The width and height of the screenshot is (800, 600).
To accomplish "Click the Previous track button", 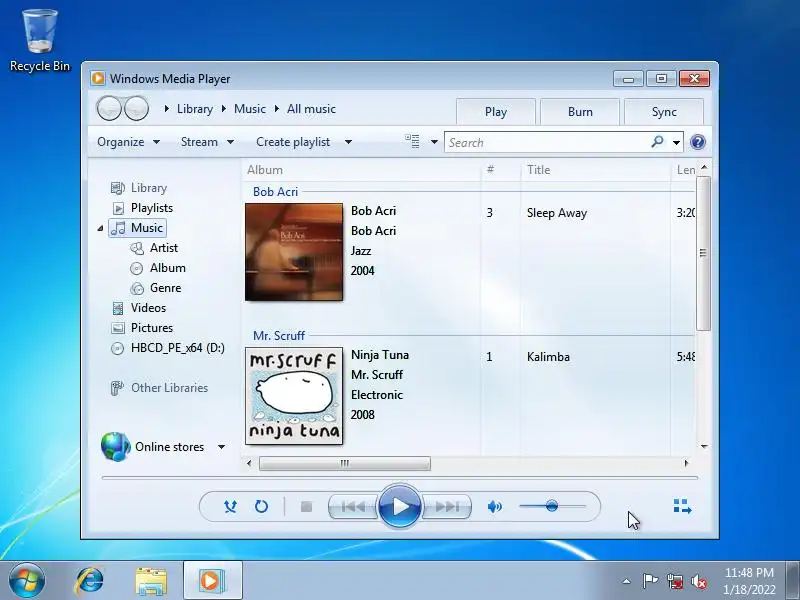I will (353, 507).
